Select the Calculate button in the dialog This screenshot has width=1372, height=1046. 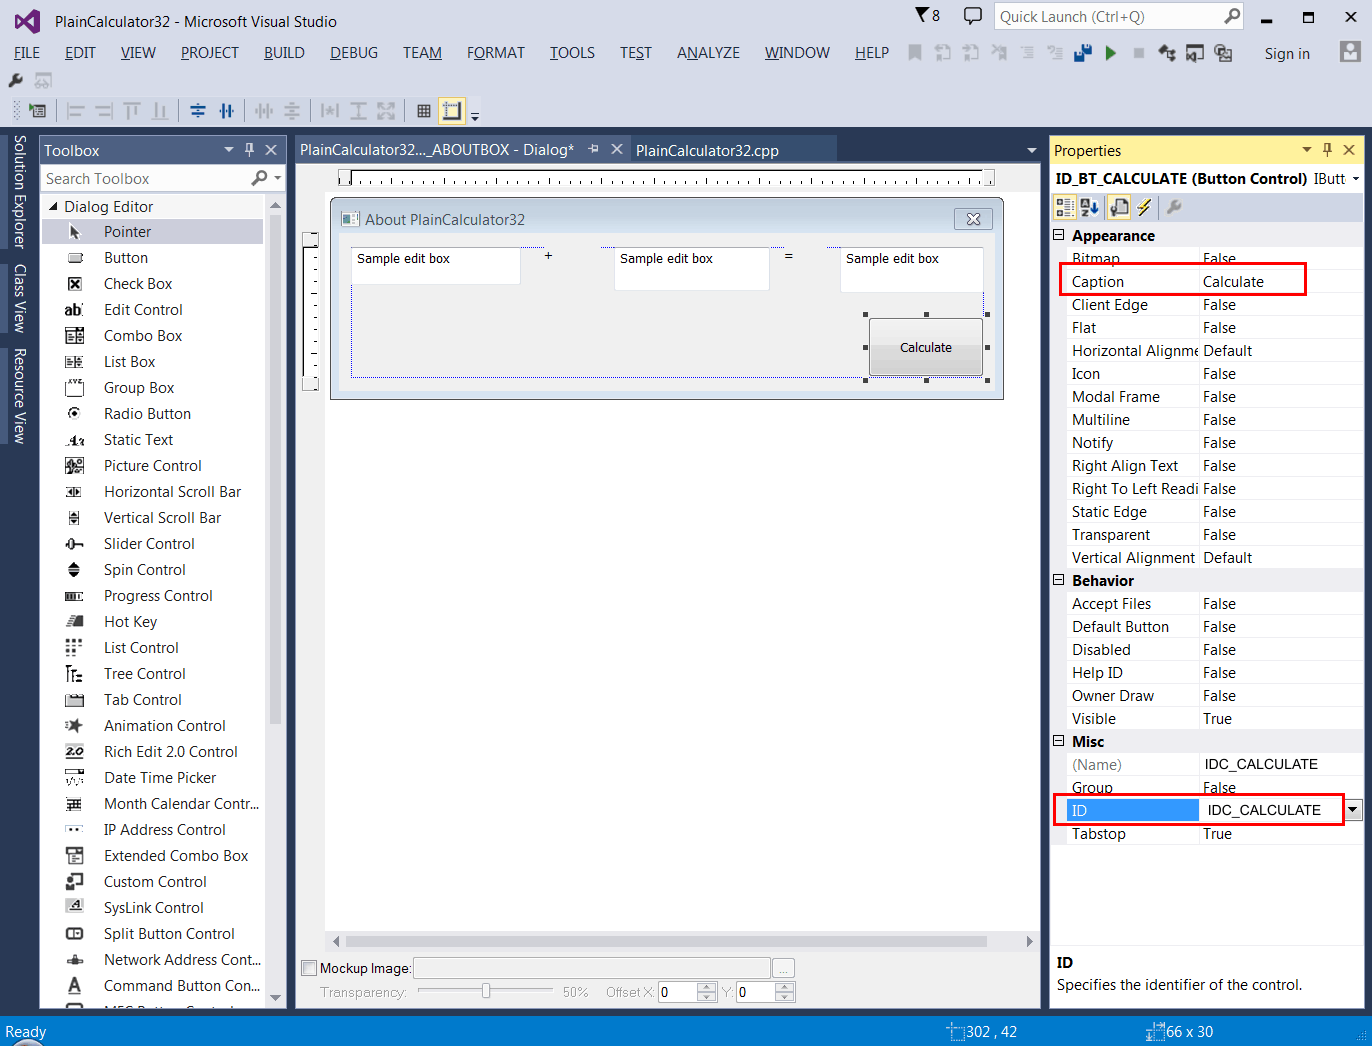926,347
